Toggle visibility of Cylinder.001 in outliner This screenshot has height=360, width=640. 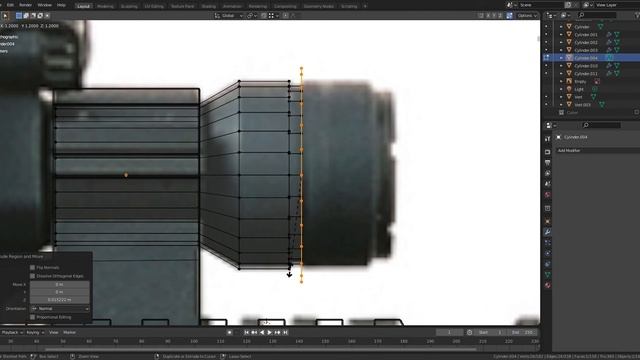547,35
